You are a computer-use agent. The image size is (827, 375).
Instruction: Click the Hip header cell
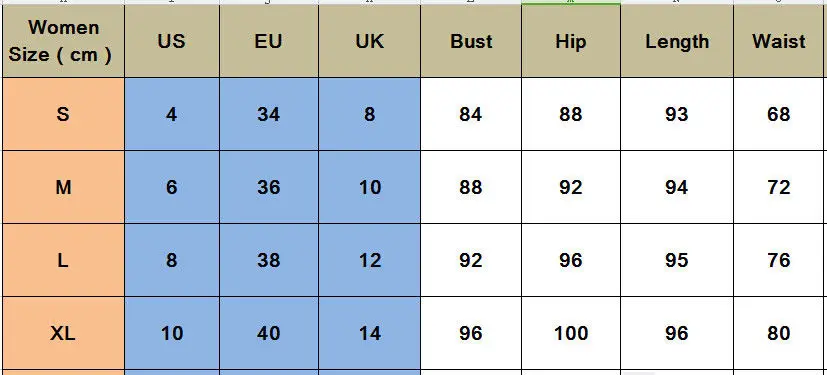[x=571, y=41]
